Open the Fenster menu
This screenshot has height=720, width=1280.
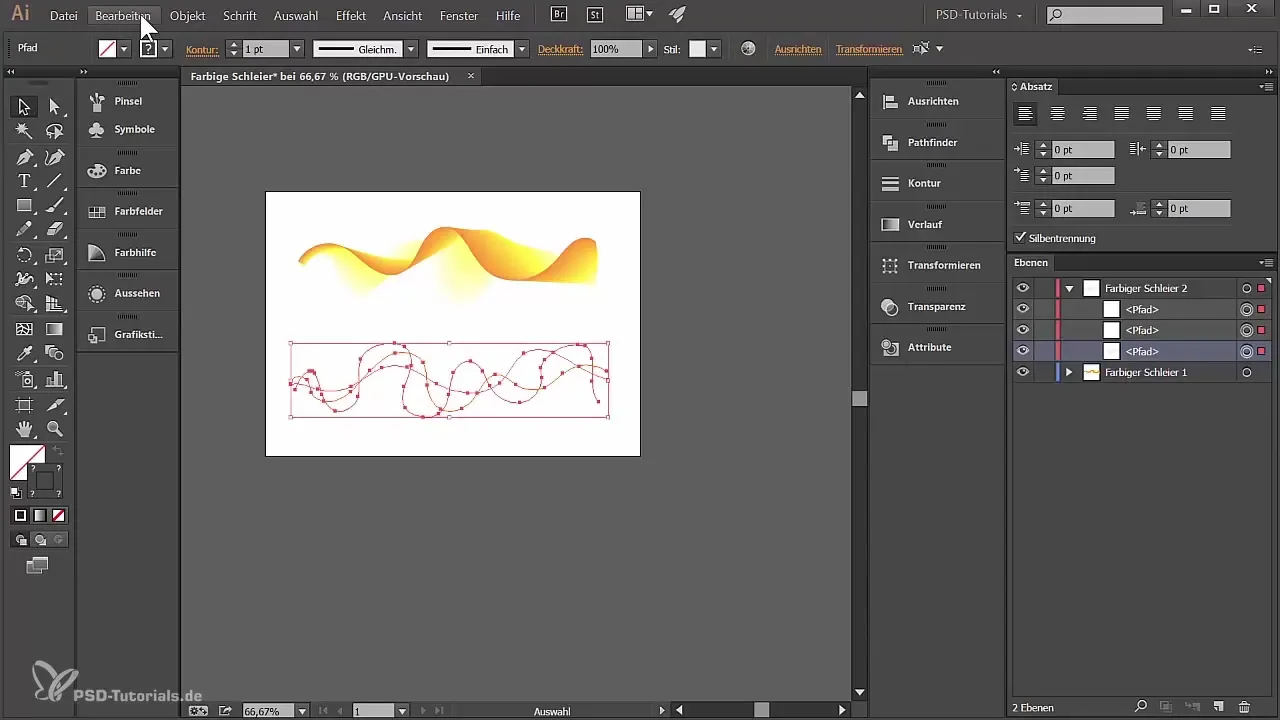click(459, 16)
